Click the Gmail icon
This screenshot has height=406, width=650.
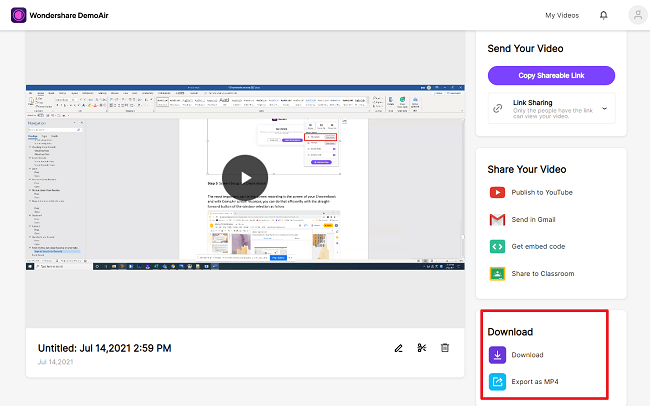coord(497,219)
